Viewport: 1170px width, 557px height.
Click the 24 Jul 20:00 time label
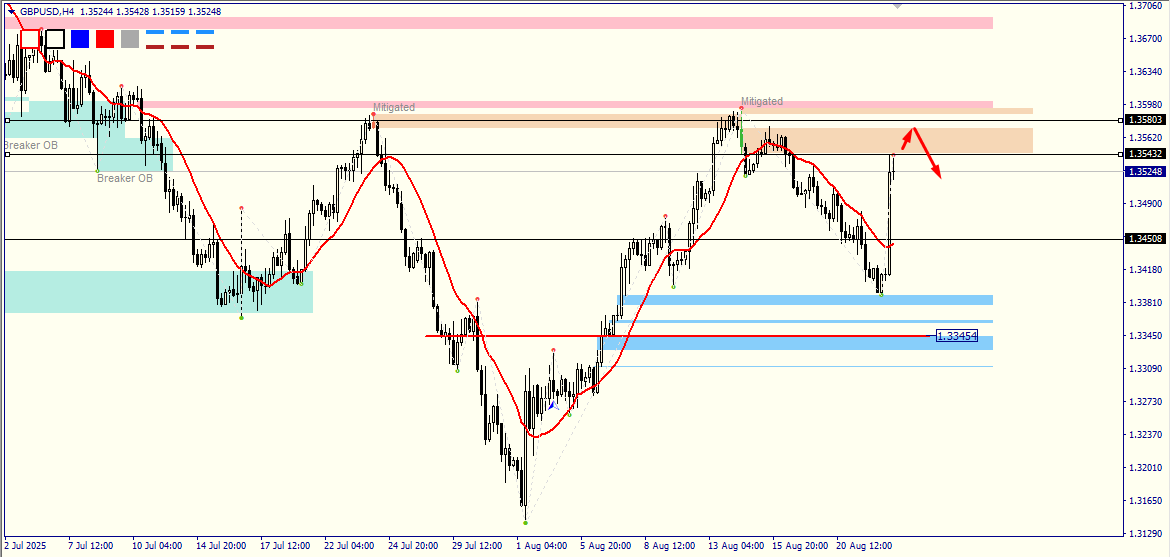414,546
